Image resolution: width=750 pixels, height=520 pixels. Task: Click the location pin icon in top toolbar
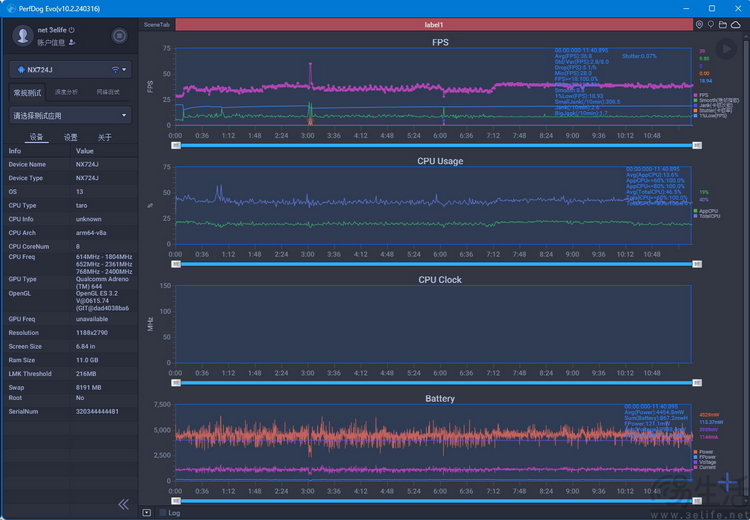(699, 24)
